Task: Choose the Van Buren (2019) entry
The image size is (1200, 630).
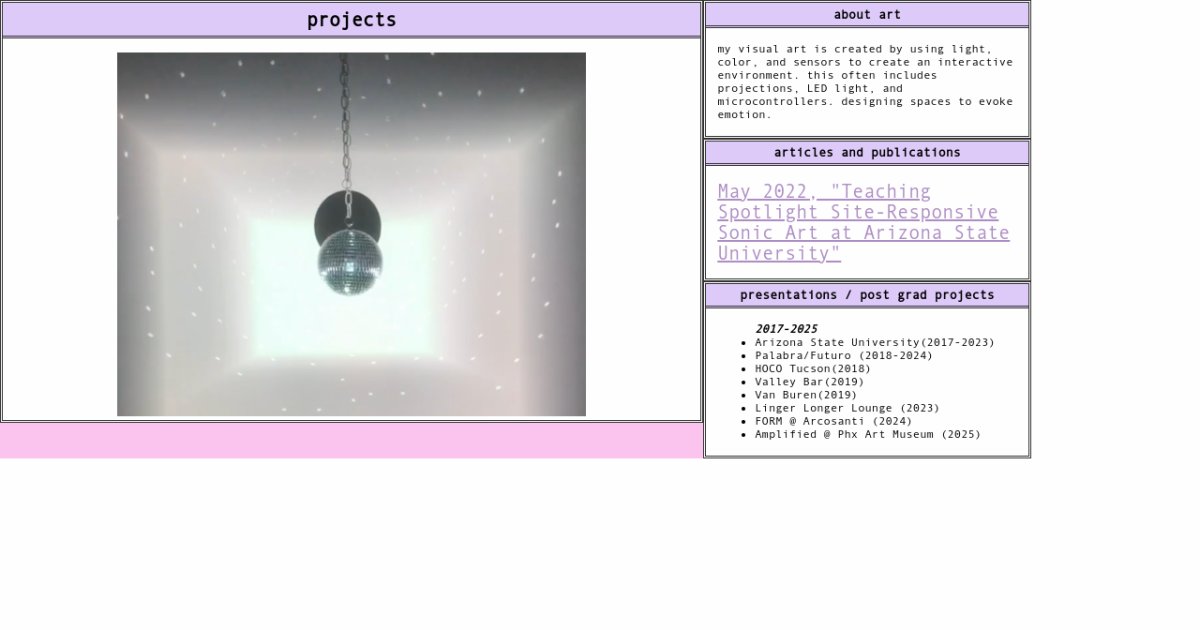Action: click(x=805, y=395)
